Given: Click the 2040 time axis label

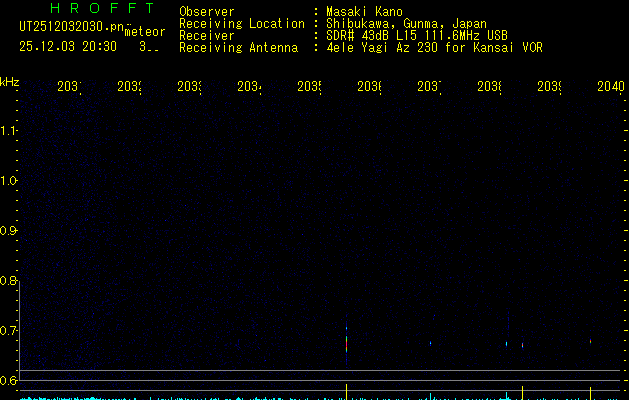Looking at the screenshot, I should 610,87.
